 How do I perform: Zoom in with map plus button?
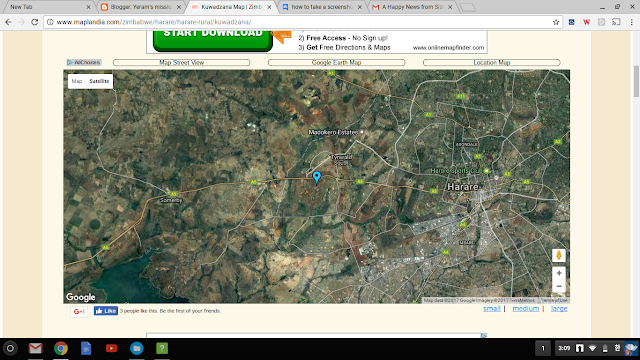[559, 273]
